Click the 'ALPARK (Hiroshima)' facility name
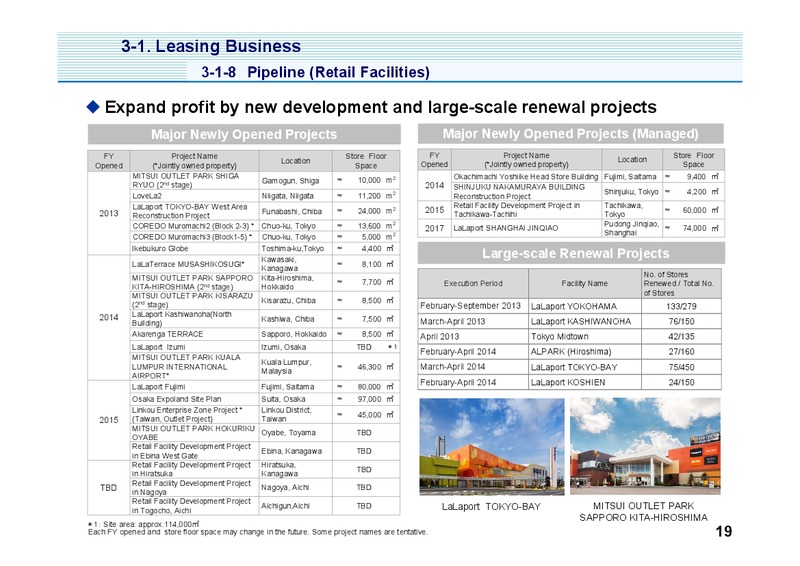Viewport: 800px width, 566px height. [x=571, y=352]
